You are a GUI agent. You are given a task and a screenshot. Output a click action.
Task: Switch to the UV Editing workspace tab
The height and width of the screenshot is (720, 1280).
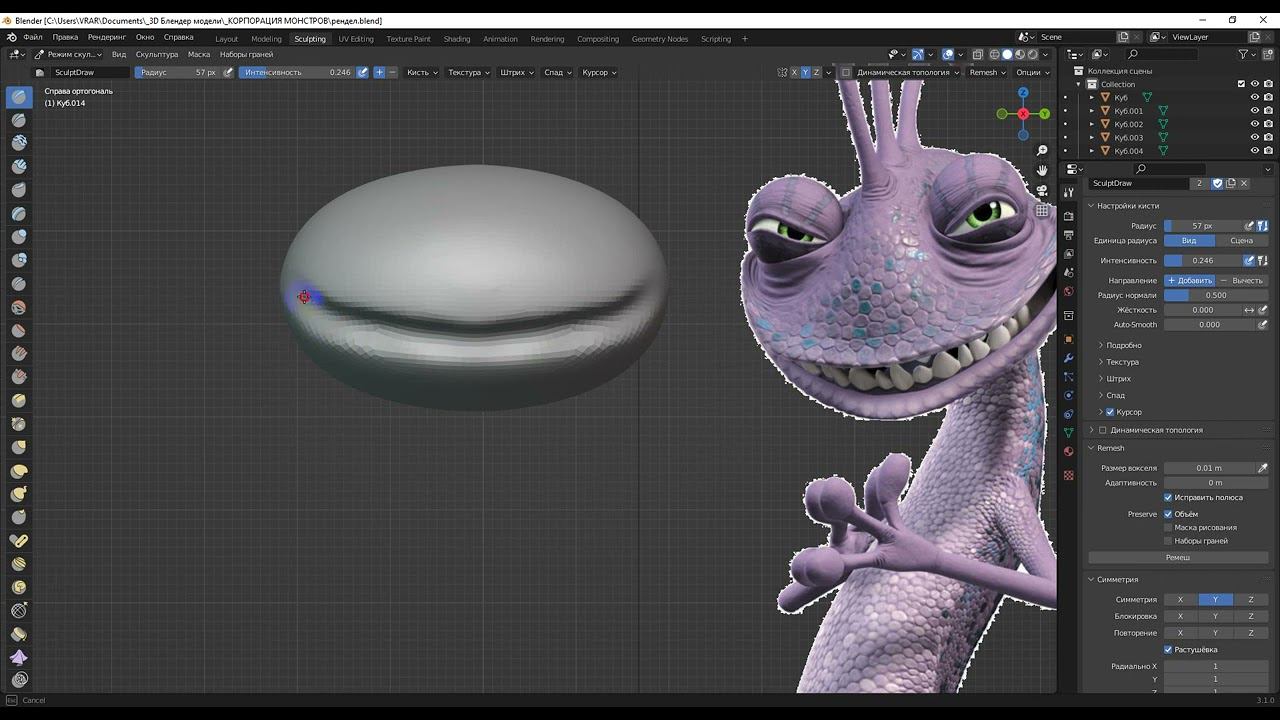(355, 39)
